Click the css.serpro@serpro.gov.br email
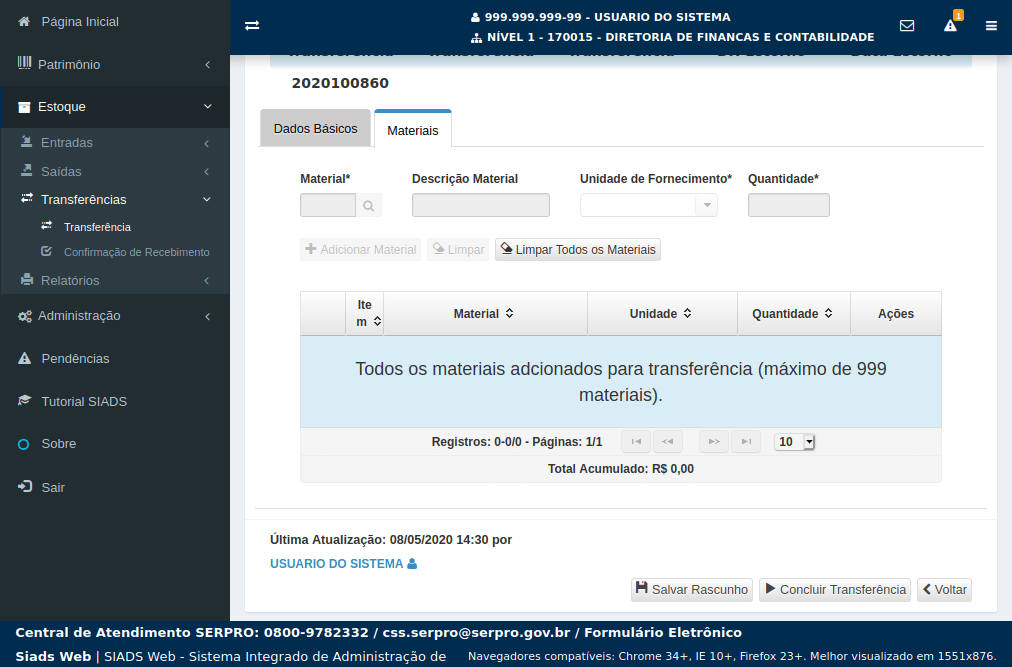This screenshot has height=667, width=1012. pos(476,633)
